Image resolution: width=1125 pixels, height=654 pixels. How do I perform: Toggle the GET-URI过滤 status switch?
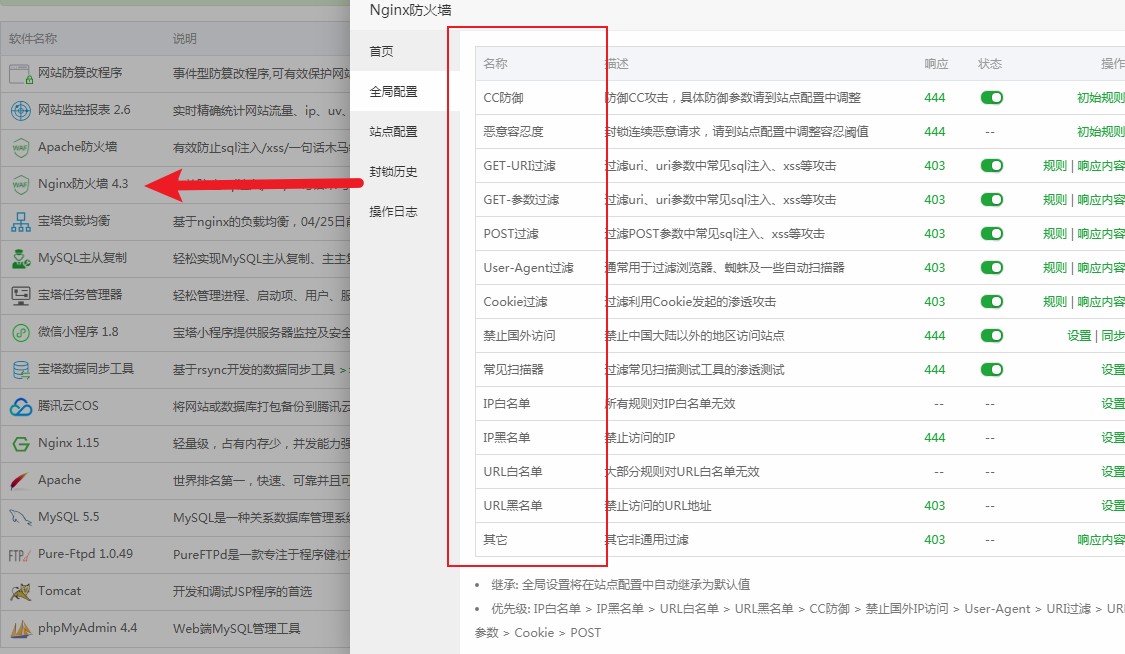[992, 166]
